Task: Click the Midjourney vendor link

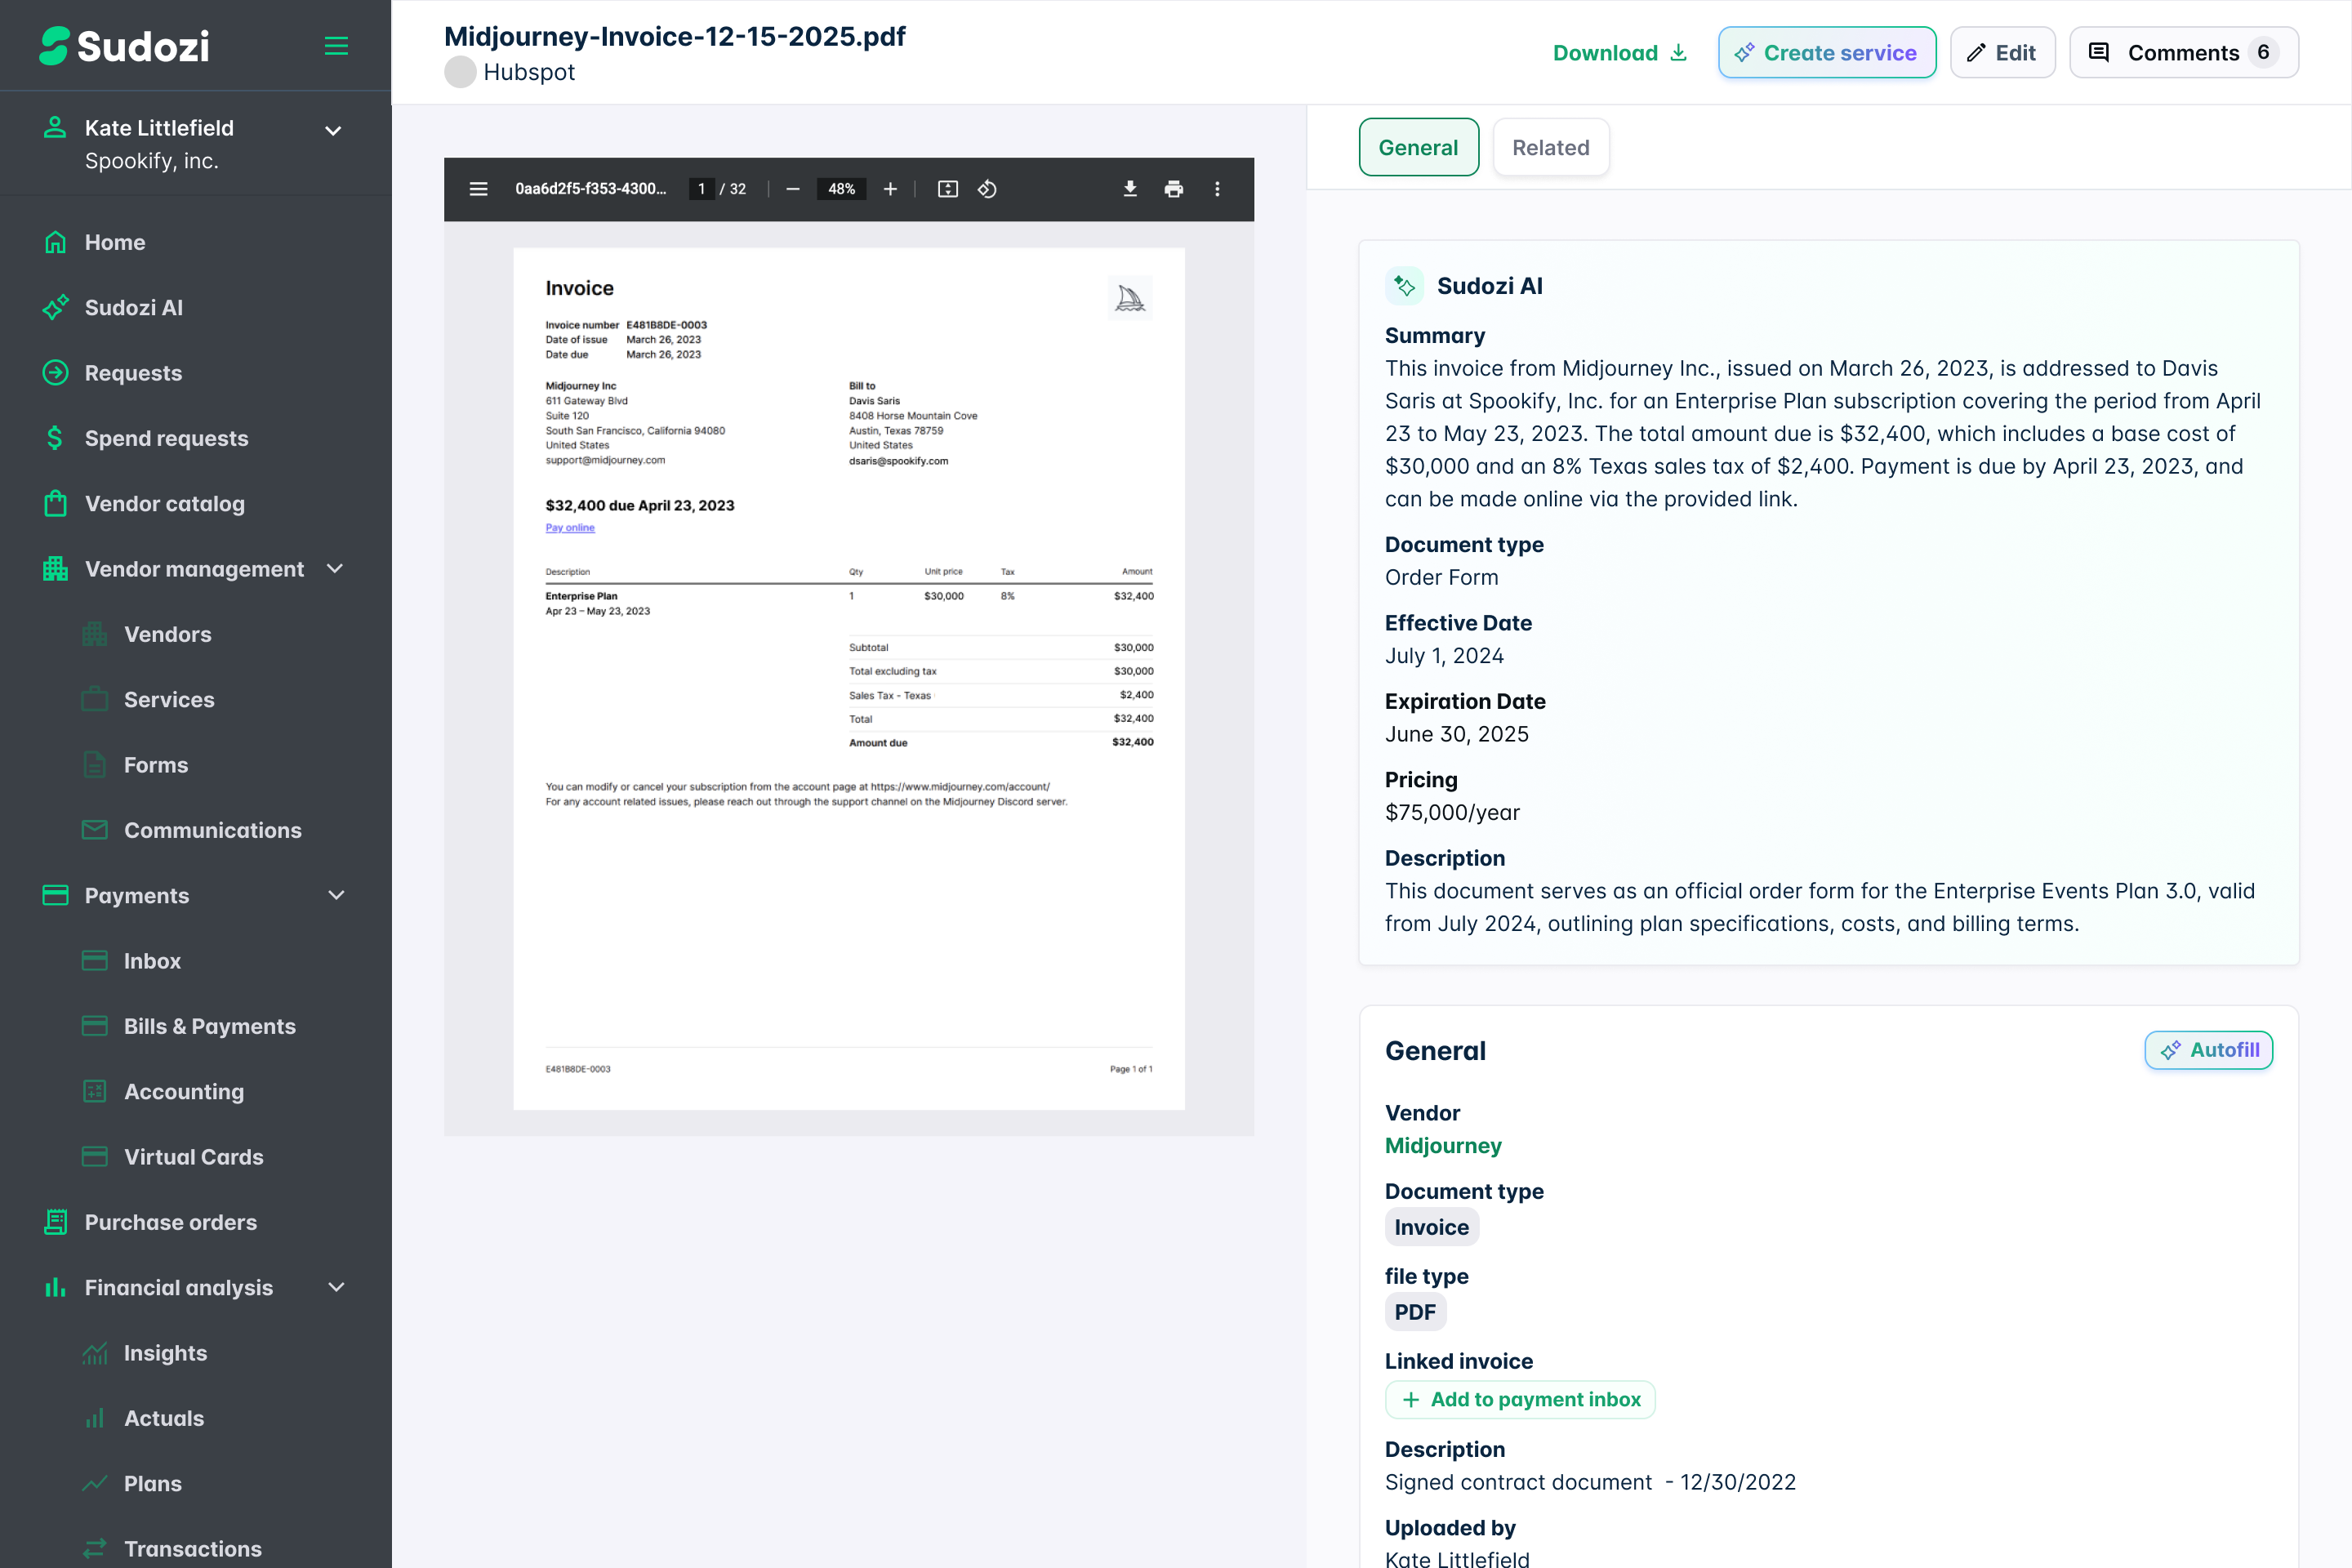Action: pos(1443,1146)
